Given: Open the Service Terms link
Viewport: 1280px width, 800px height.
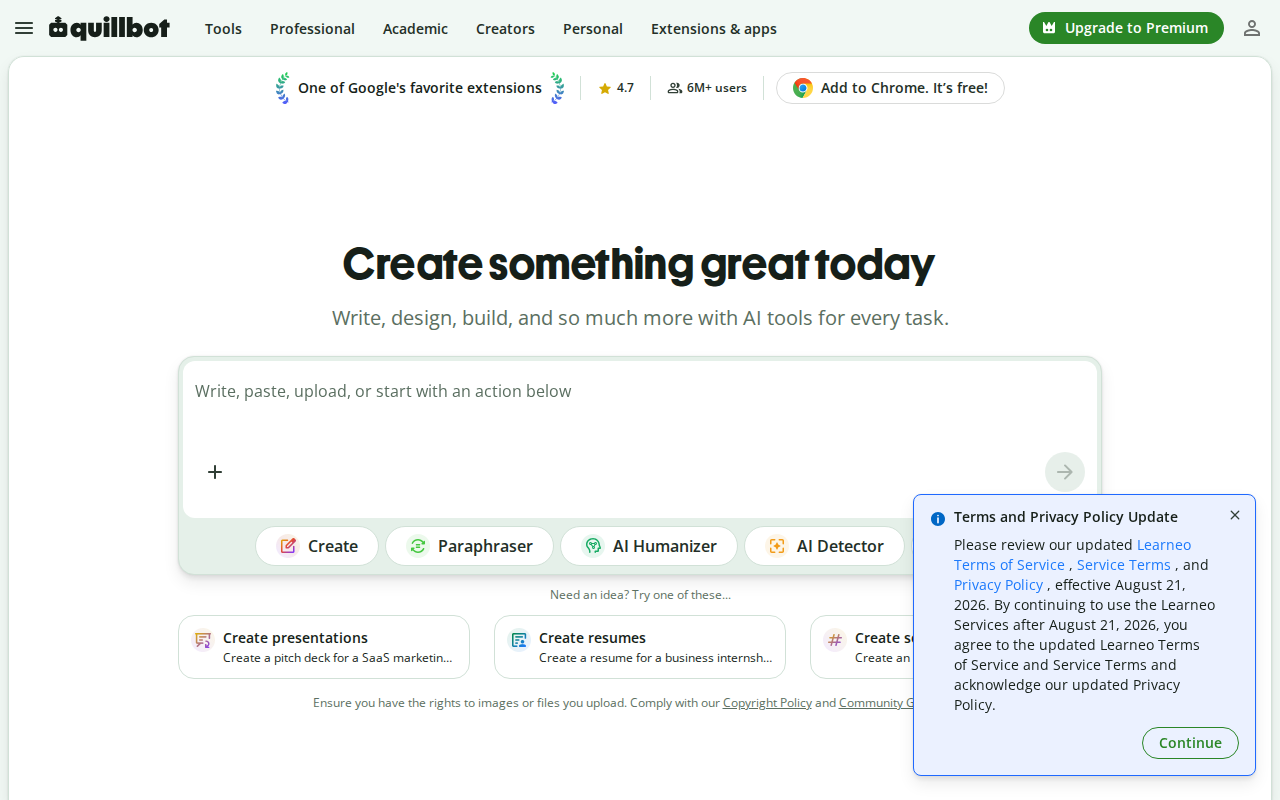Looking at the screenshot, I should coord(1123,565).
